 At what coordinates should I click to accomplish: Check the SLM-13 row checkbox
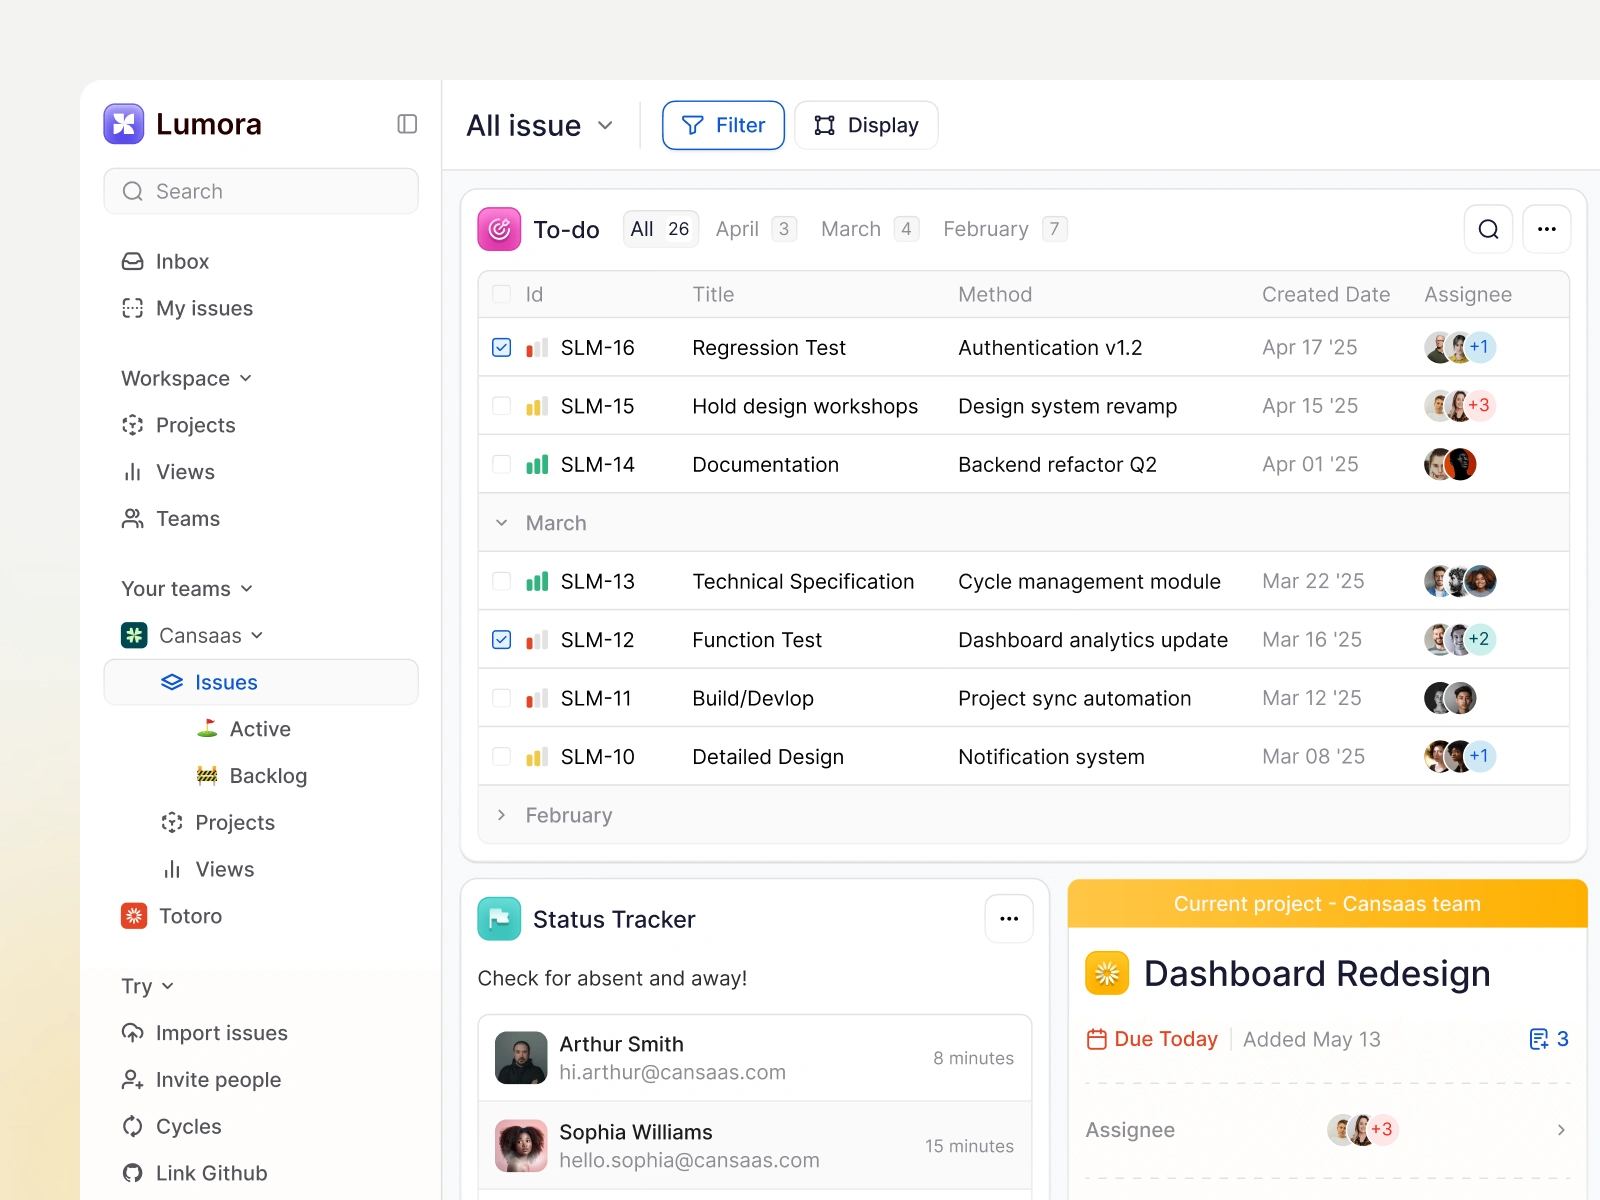502,581
